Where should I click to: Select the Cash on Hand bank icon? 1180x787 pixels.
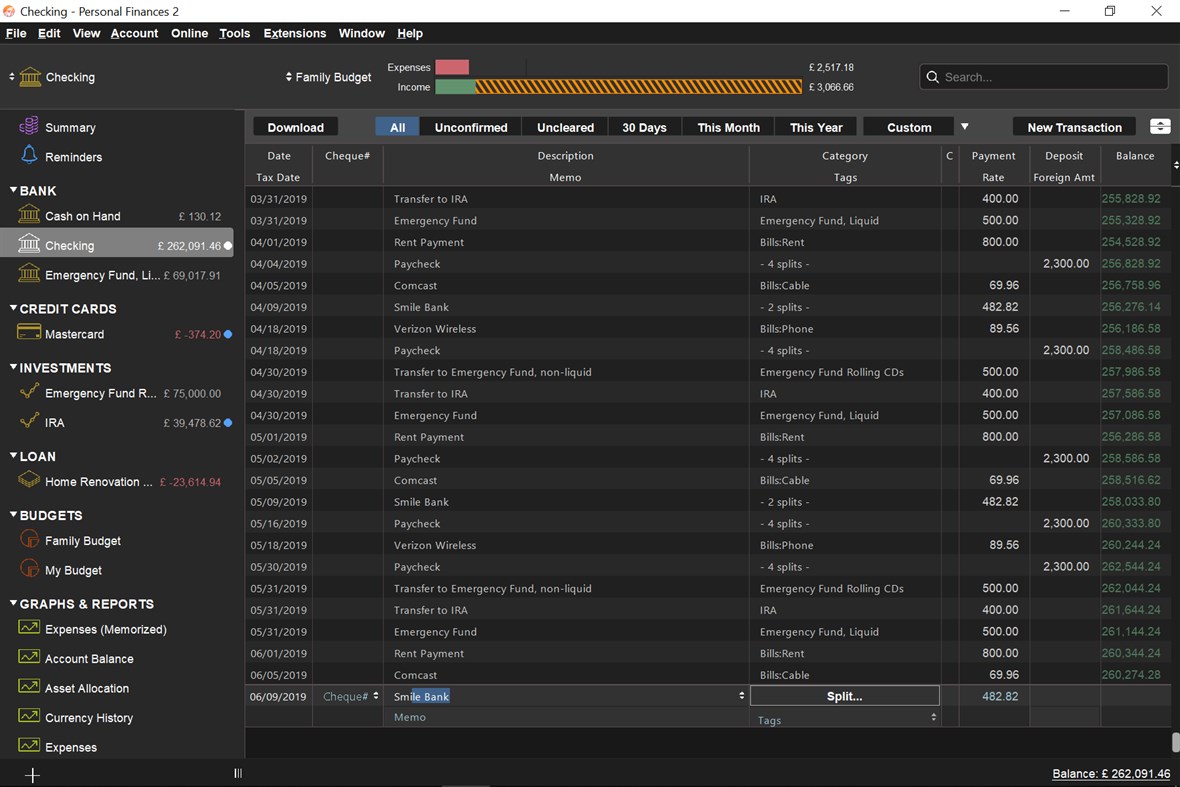coord(29,215)
